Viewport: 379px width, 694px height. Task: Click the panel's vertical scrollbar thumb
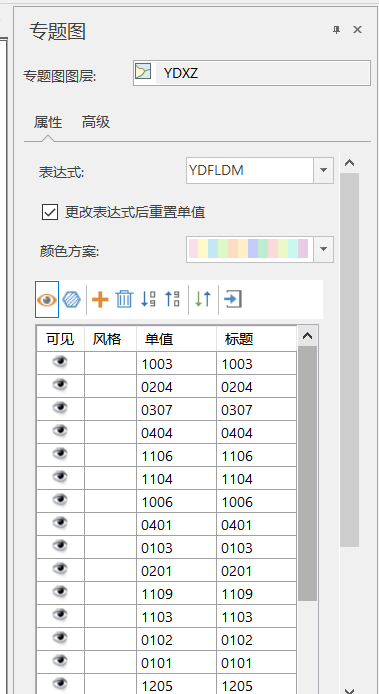(x=350, y=360)
